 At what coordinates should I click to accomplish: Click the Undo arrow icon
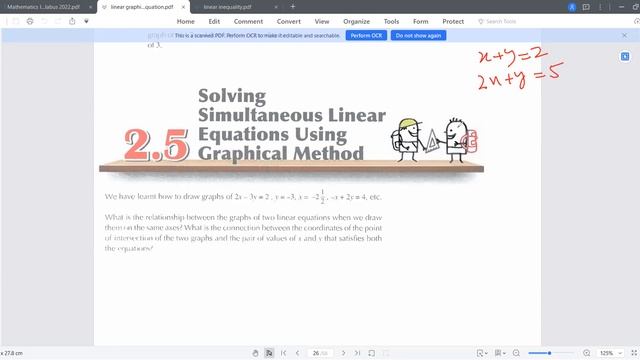click(x=44, y=21)
